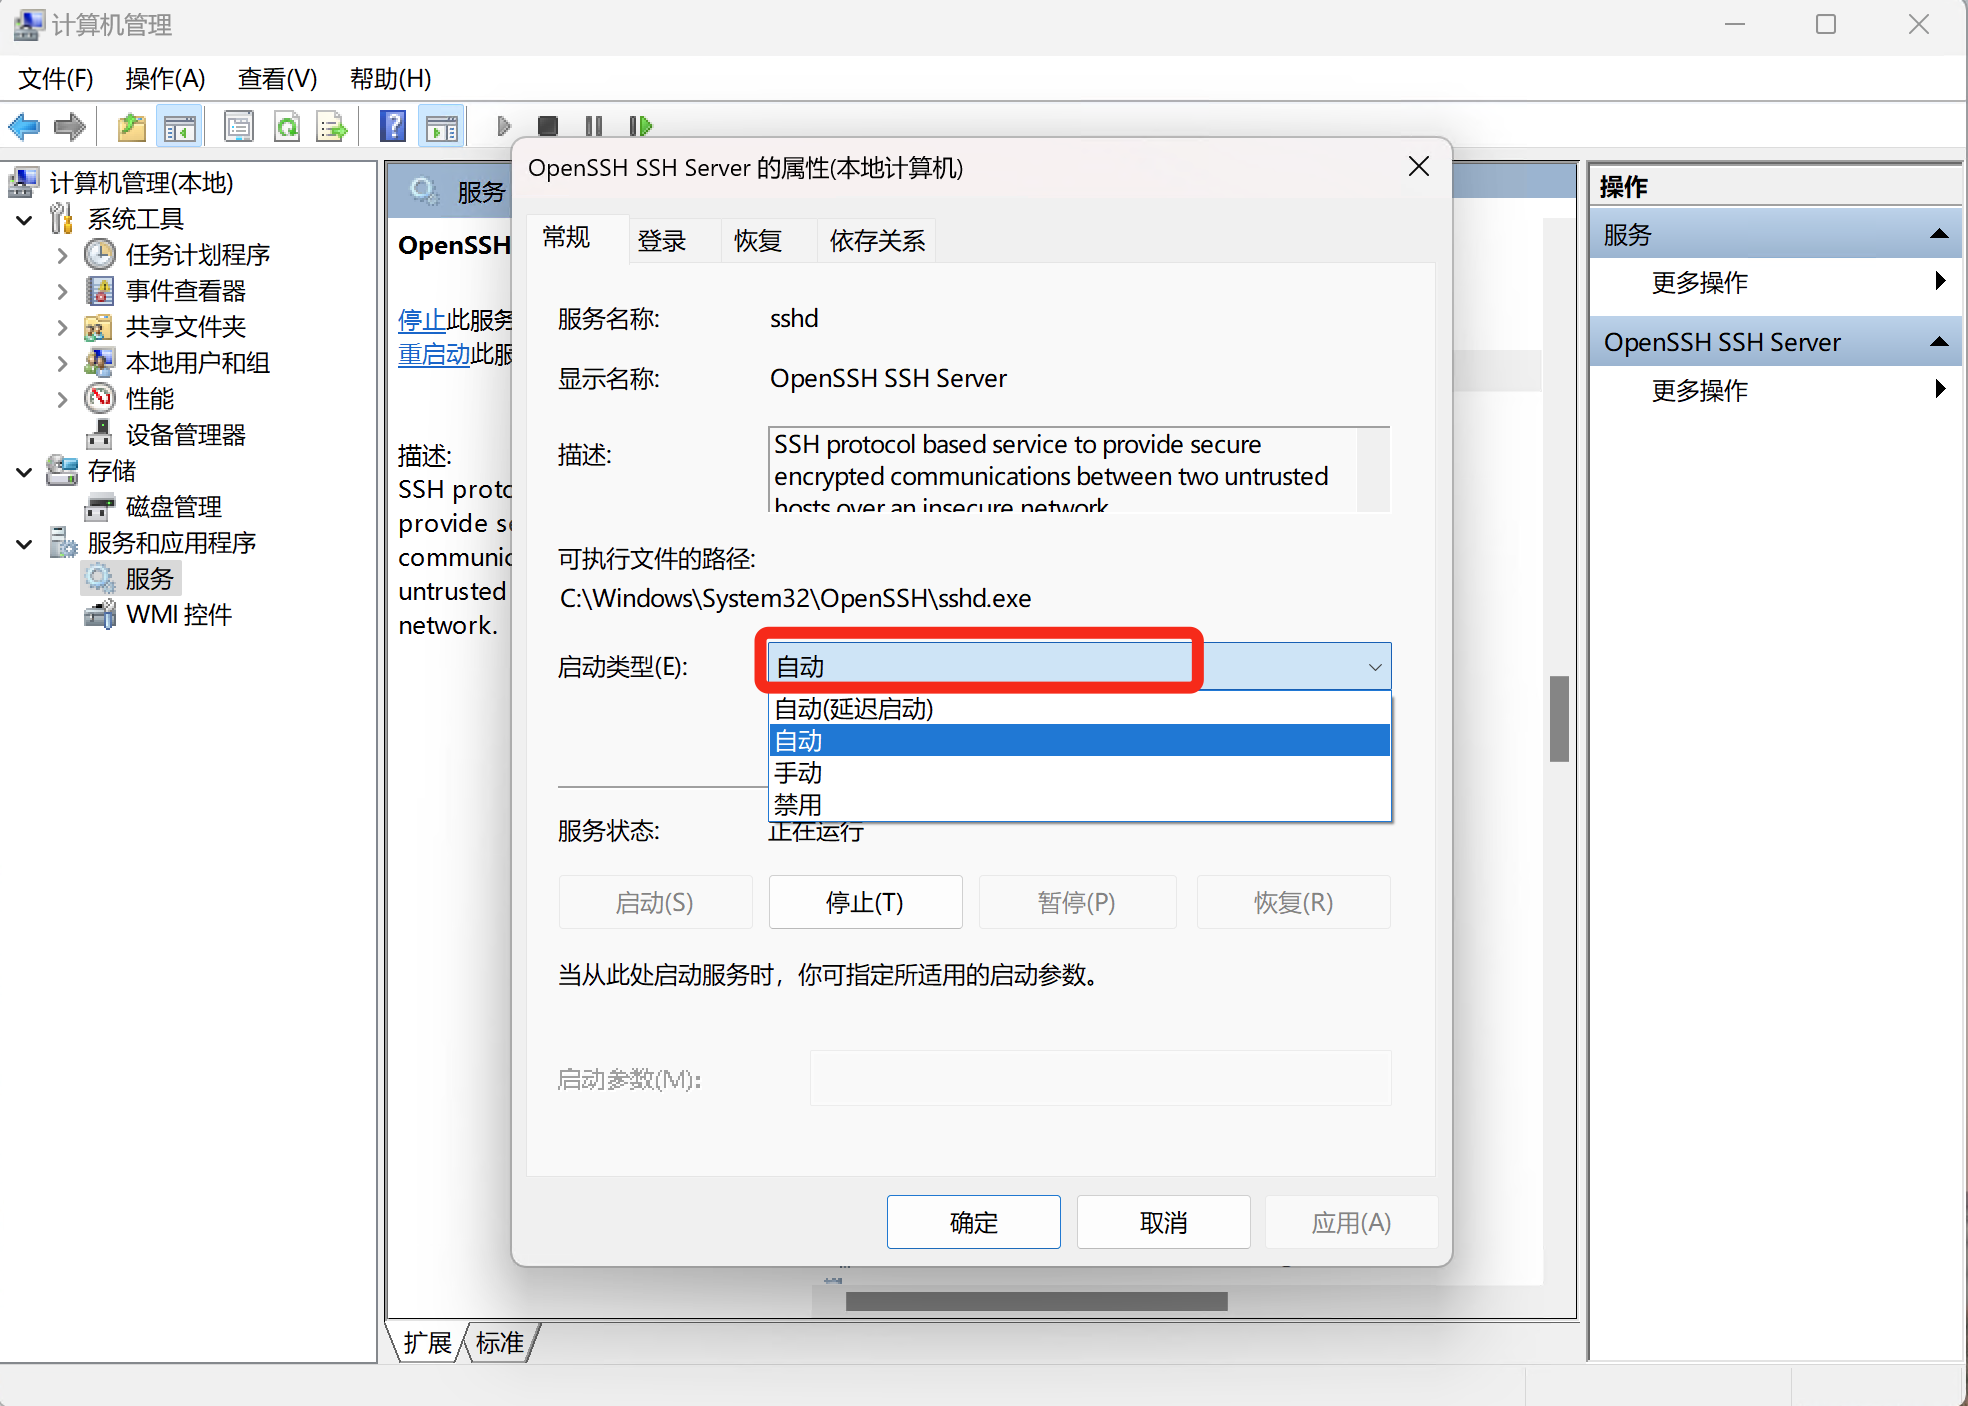Select 事件查看器 in the tree
Image resolution: width=1968 pixels, height=1406 pixels.
(185, 291)
